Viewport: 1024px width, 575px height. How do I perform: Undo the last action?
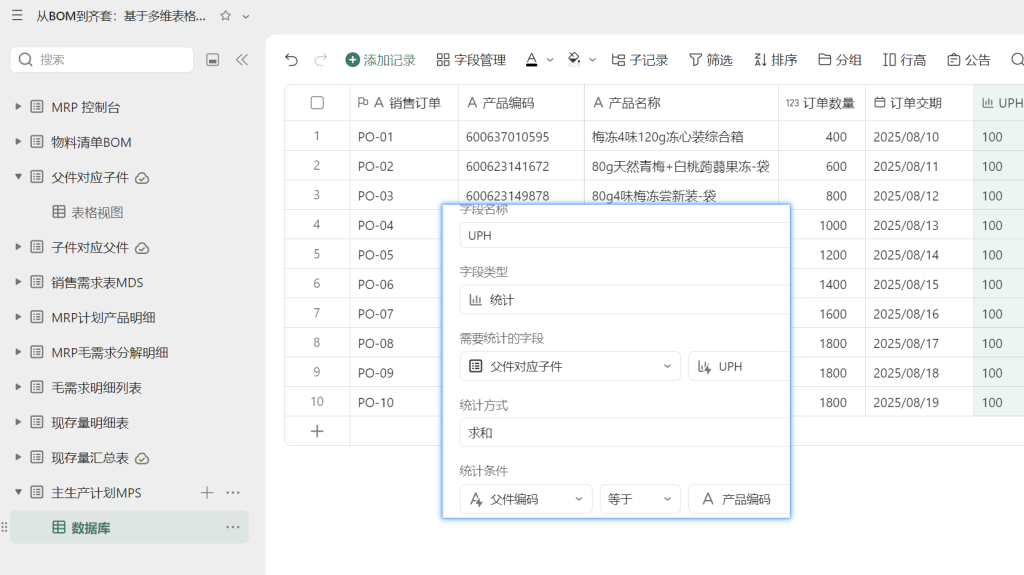point(291,60)
